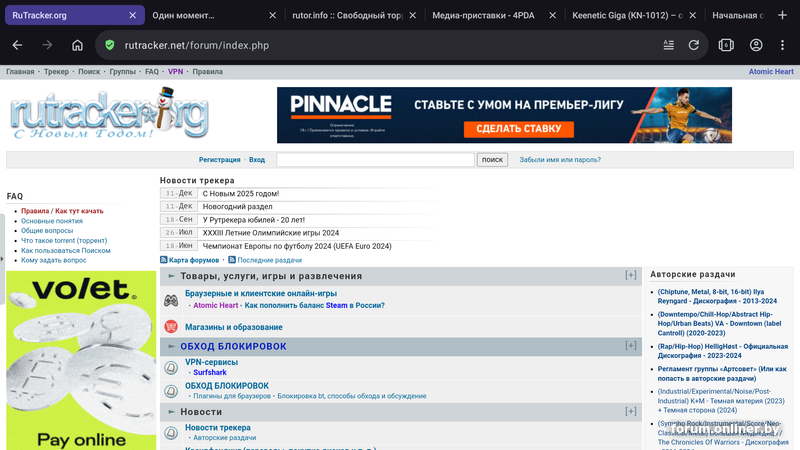Open 'Правила' in the top site menu
This screenshot has width=800, height=450.
tap(208, 71)
